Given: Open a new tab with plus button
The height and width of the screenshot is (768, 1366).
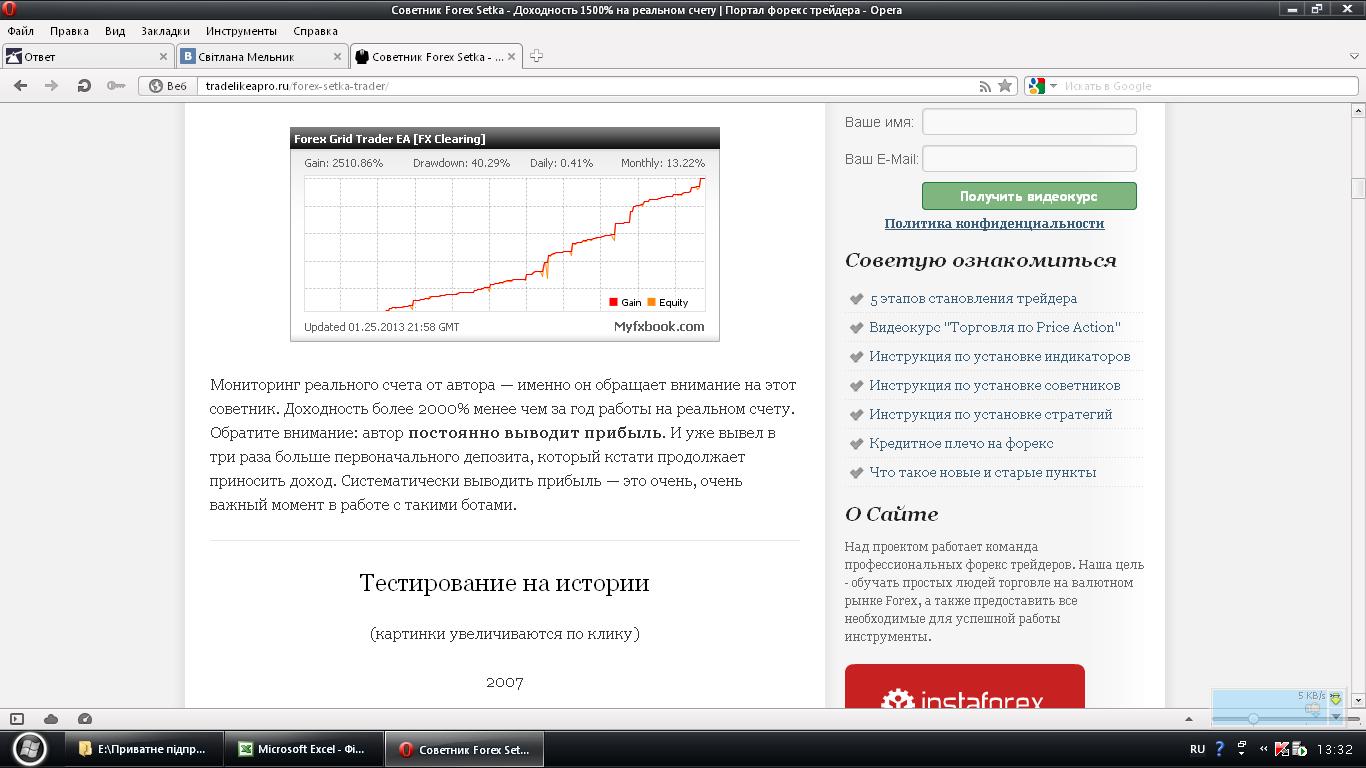Looking at the screenshot, I should (536, 56).
